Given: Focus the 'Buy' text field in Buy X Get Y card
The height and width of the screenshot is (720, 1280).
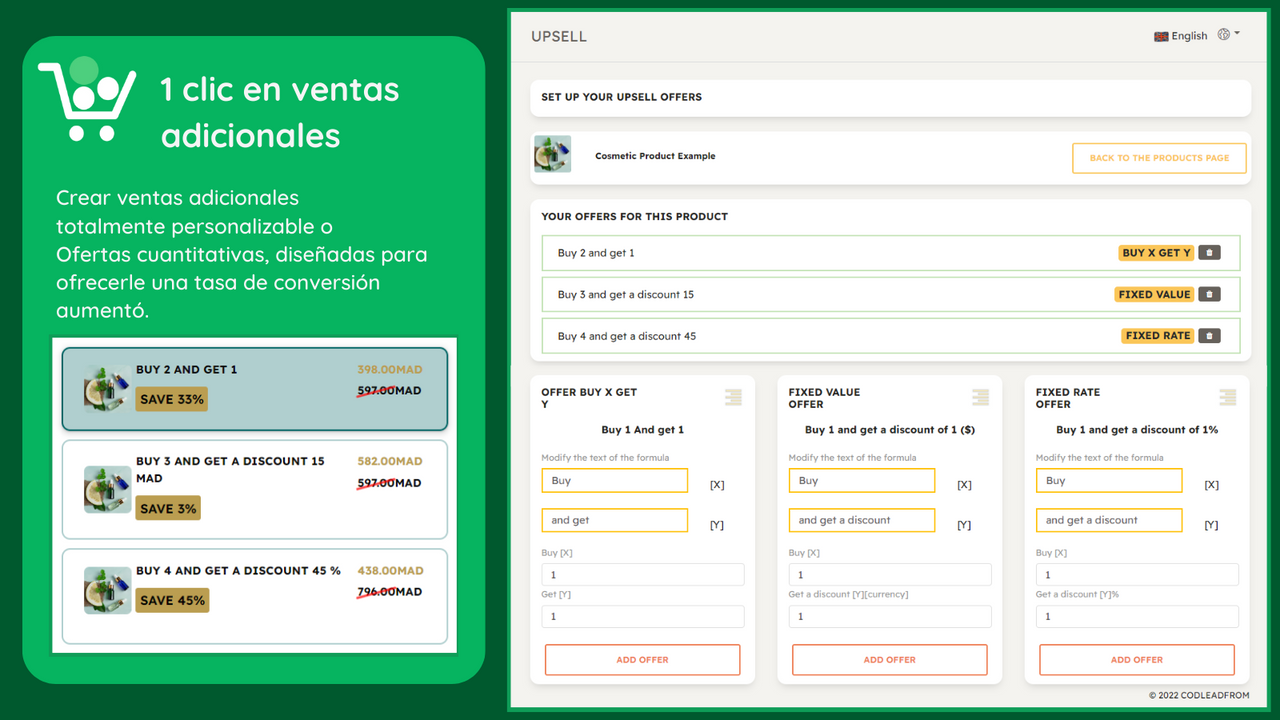Looking at the screenshot, I should click(x=615, y=481).
